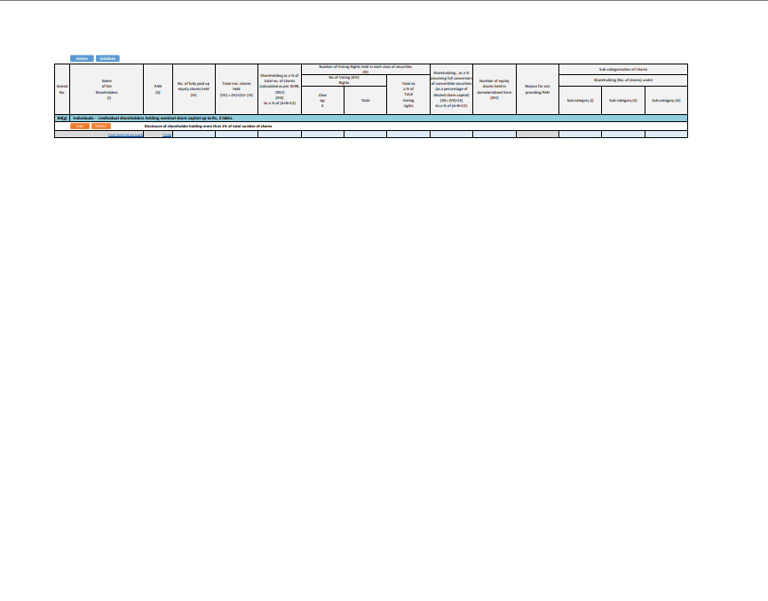Select 'Individuals - i.Individual shareholders' category row text
Image resolution: width=768 pixels, height=601 pixels.
pyautogui.click(x=153, y=118)
